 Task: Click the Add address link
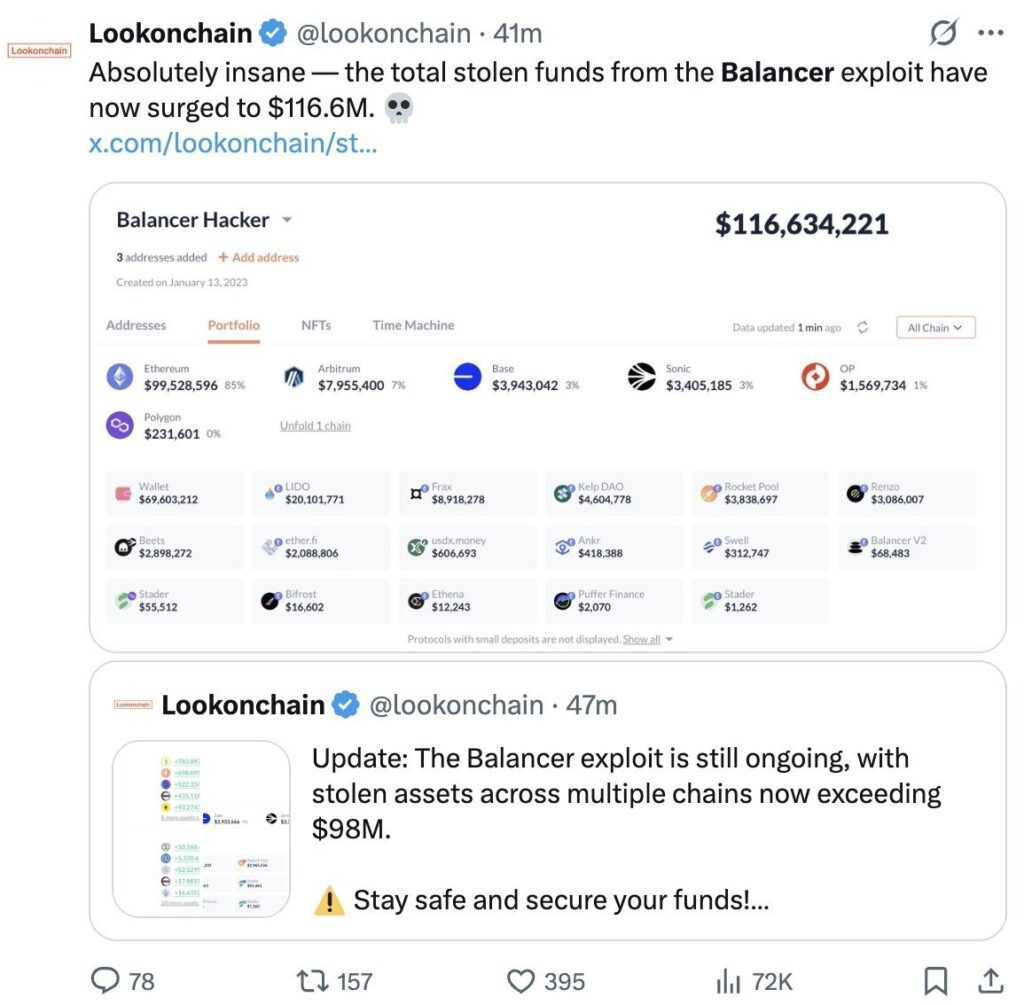pyautogui.click(x=259, y=257)
